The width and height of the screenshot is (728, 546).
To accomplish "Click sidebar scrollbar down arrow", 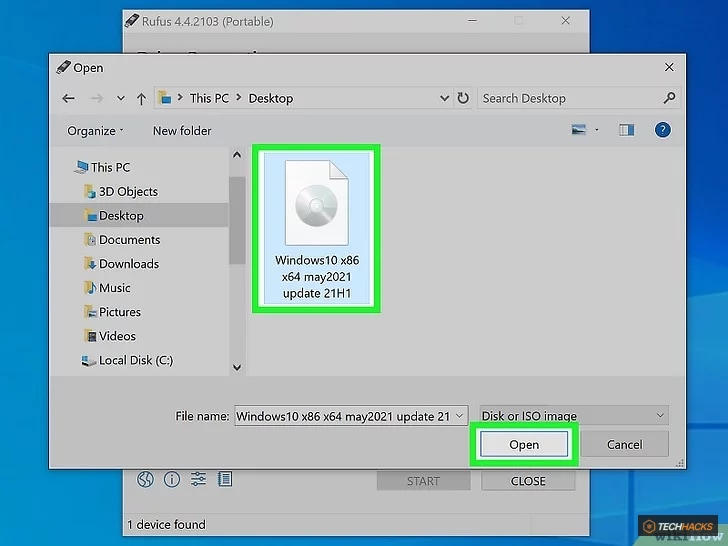I will [x=237, y=368].
